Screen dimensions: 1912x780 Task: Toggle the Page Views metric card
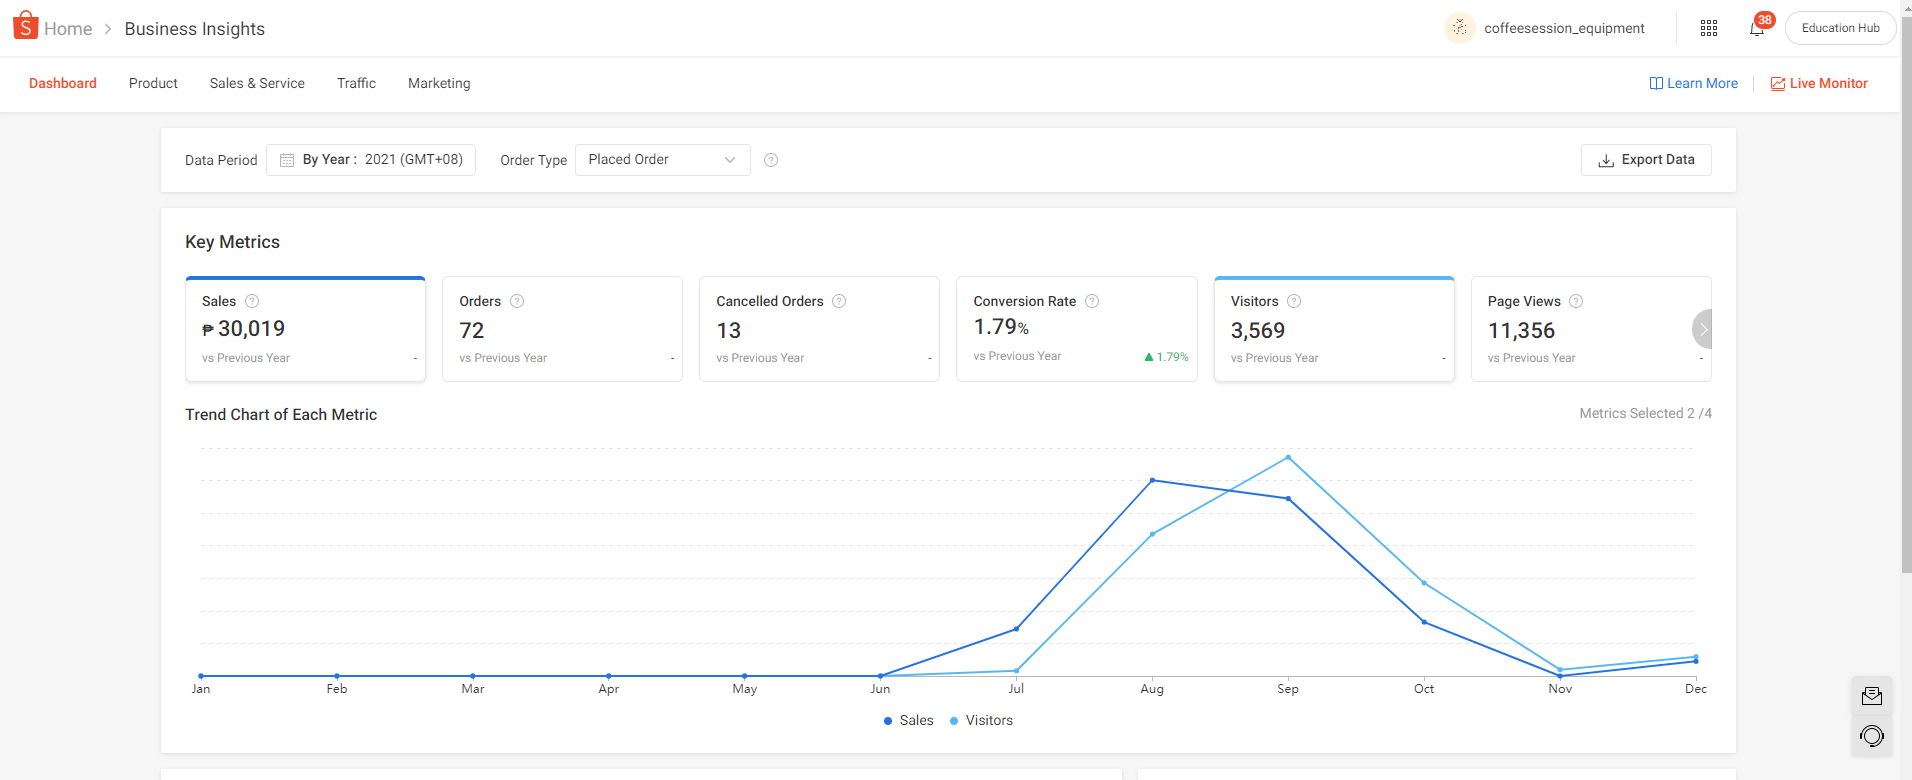[1580, 329]
